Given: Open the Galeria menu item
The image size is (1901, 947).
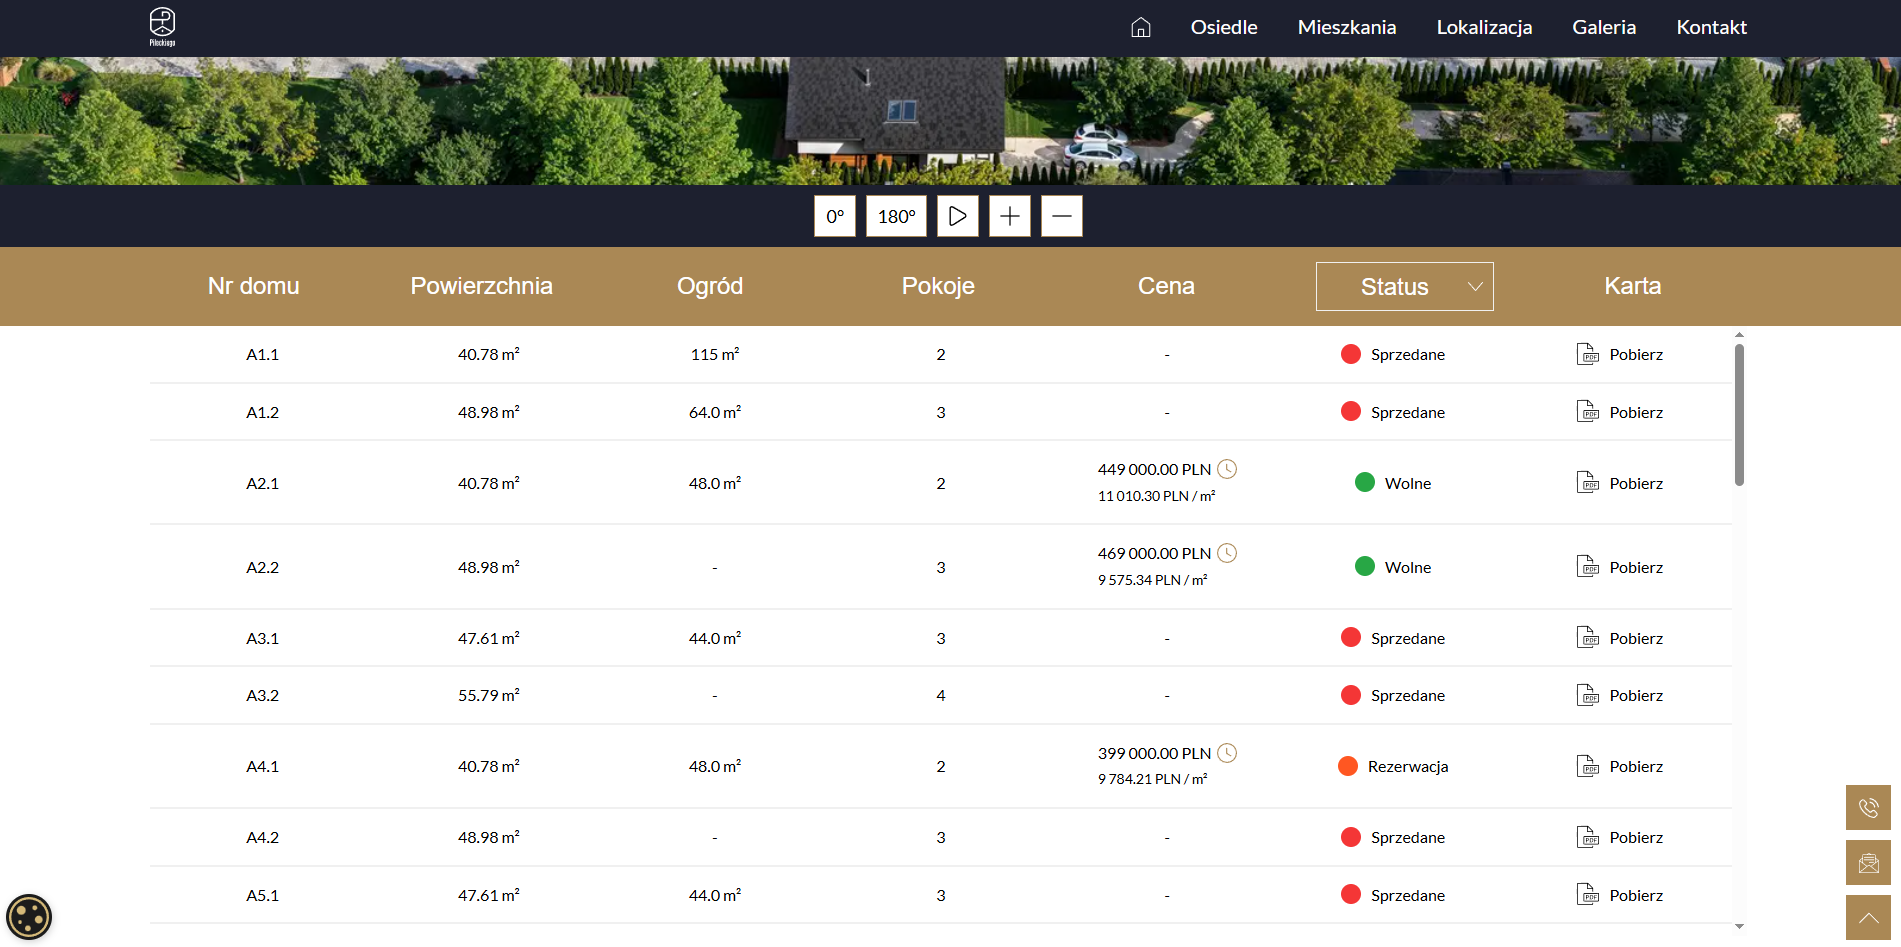Looking at the screenshot, I should coord(1604,27).
